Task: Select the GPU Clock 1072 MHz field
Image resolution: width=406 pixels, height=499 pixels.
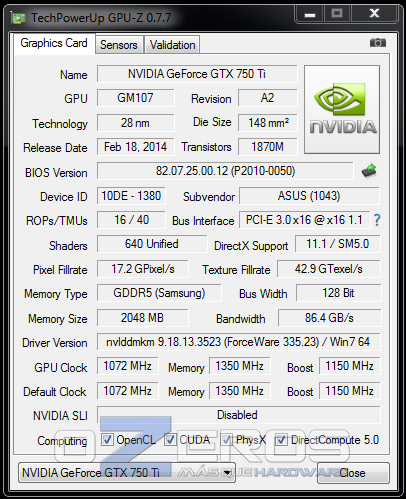Action: (x=128, y=366)
